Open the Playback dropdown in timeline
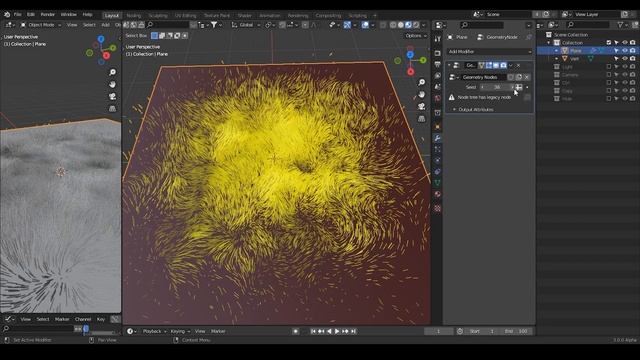The image size is (640, 360). [x=154, y=331]
